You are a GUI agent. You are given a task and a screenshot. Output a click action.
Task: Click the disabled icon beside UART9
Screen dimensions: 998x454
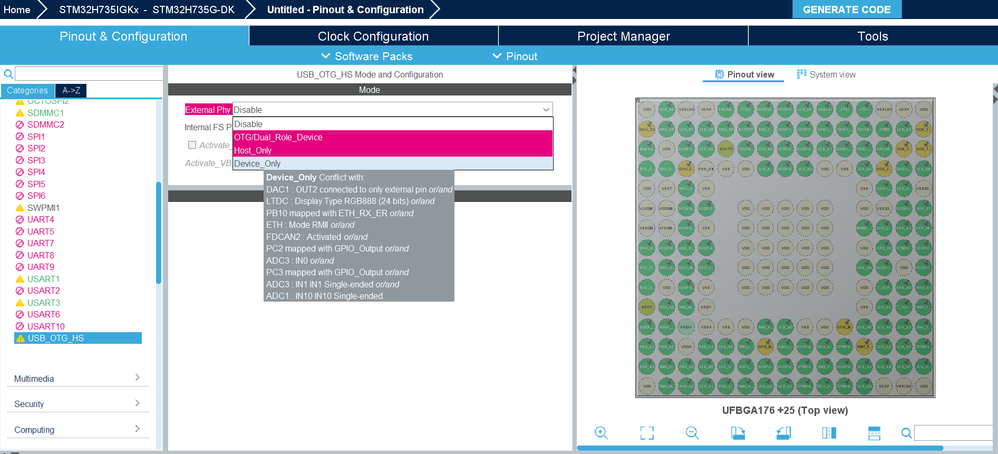click(x=20, y=267)
